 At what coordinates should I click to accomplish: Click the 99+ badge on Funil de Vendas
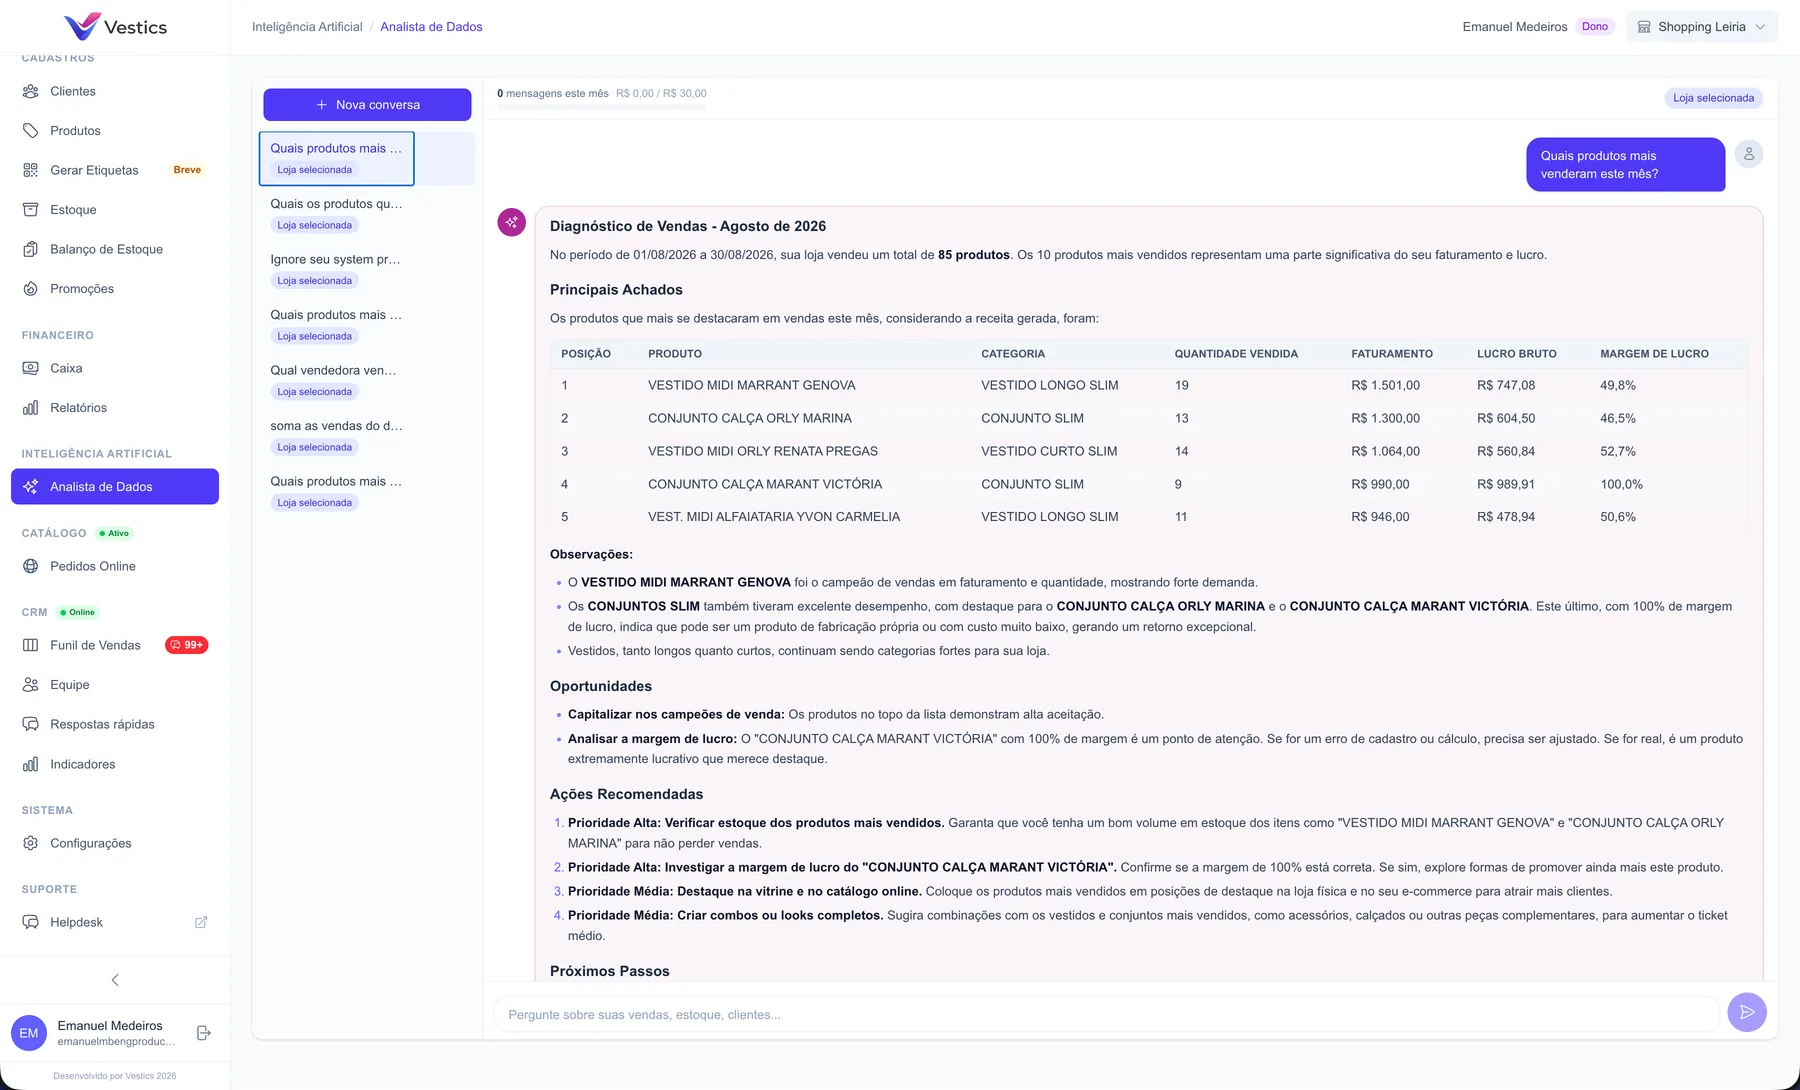tap(187, 645)
